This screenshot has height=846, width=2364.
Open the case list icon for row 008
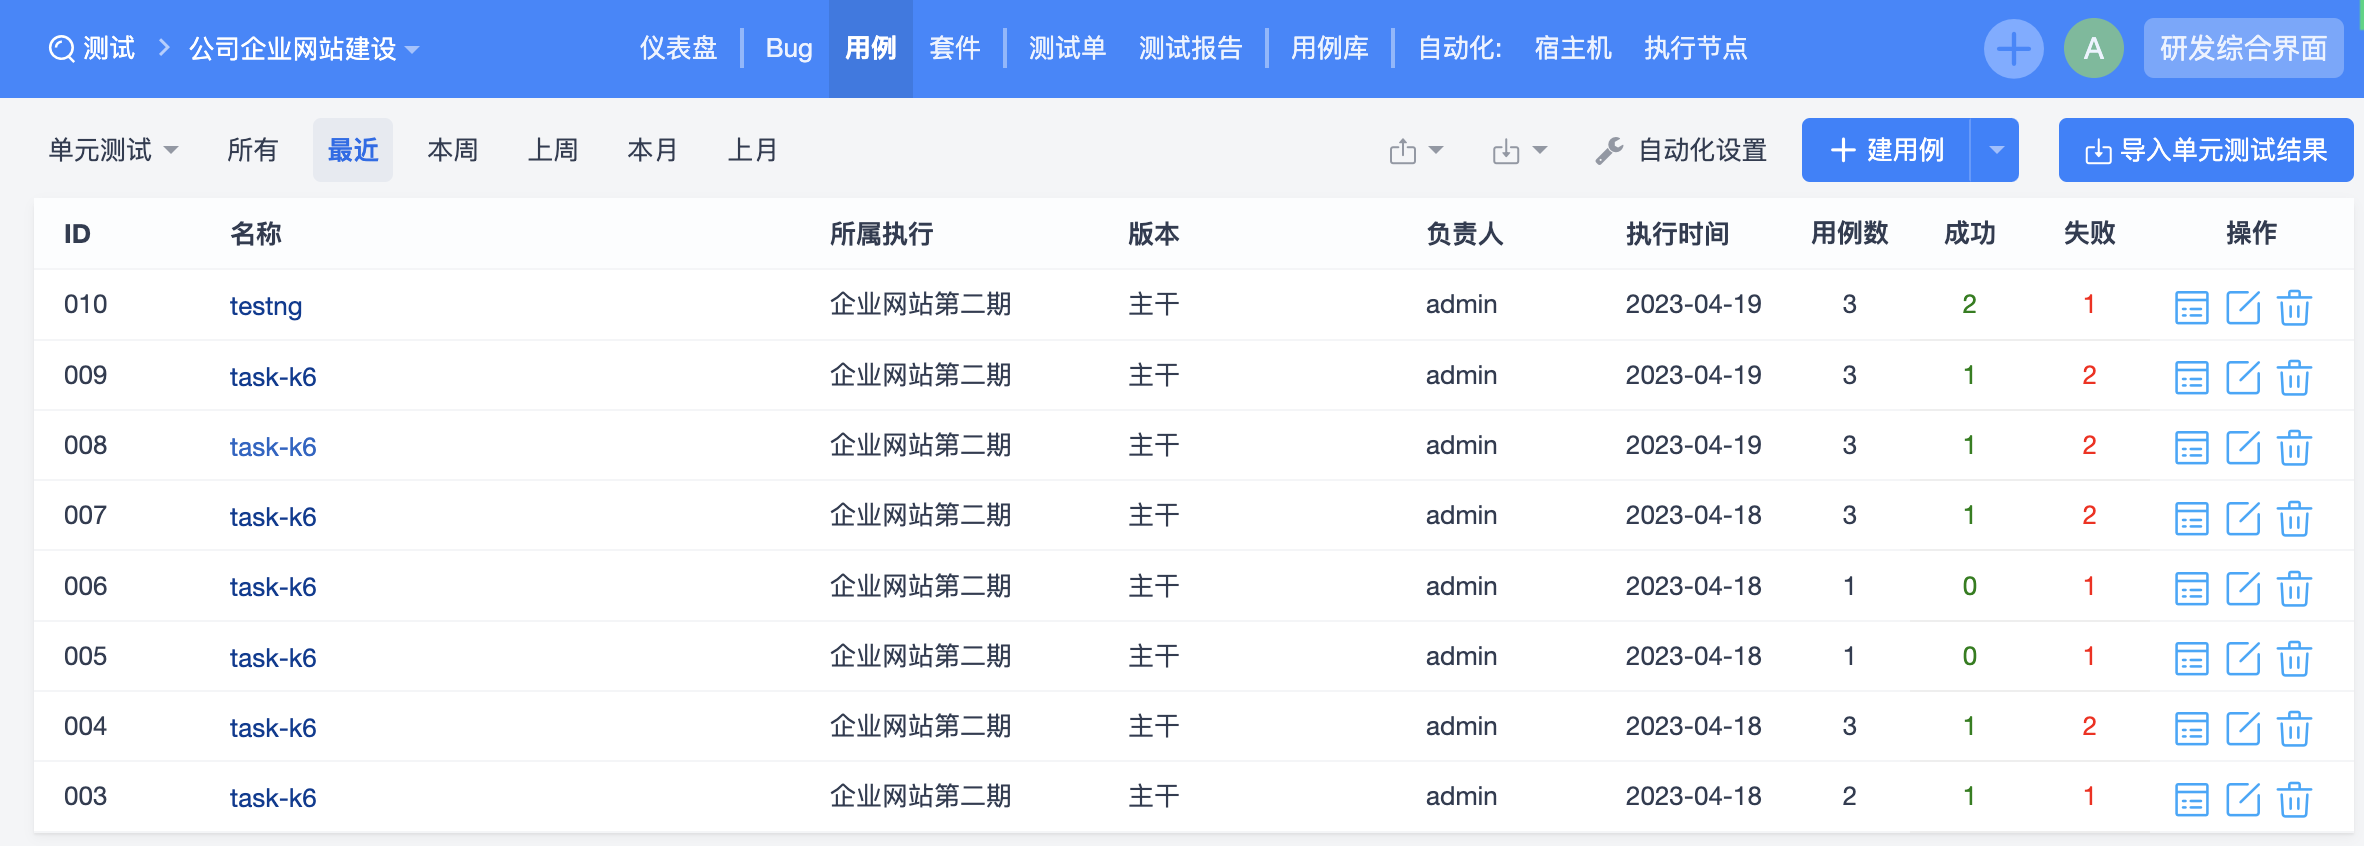click(2191, 447)
